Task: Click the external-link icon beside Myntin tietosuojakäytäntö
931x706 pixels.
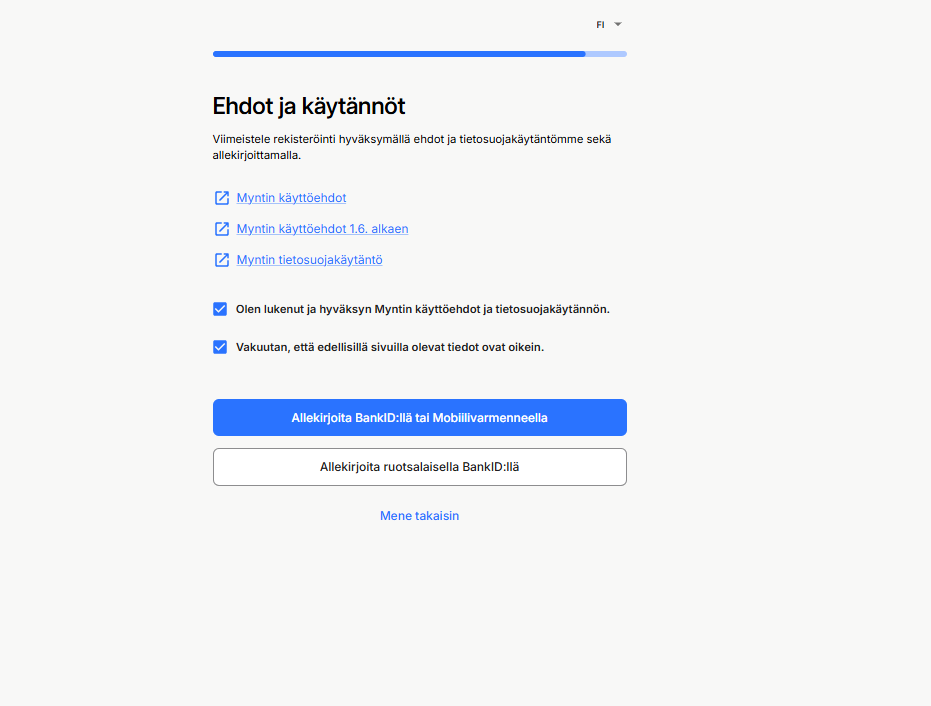Action: click(221, 259)
